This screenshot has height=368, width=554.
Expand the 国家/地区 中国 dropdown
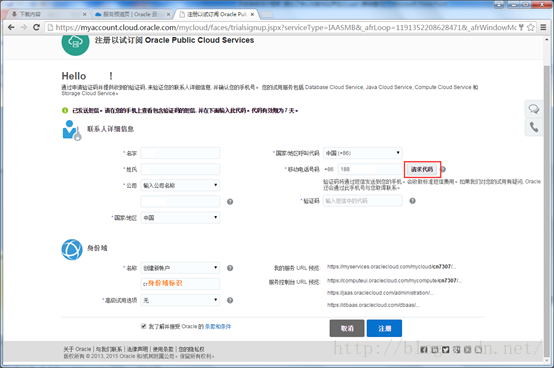(x=180, y=218)
